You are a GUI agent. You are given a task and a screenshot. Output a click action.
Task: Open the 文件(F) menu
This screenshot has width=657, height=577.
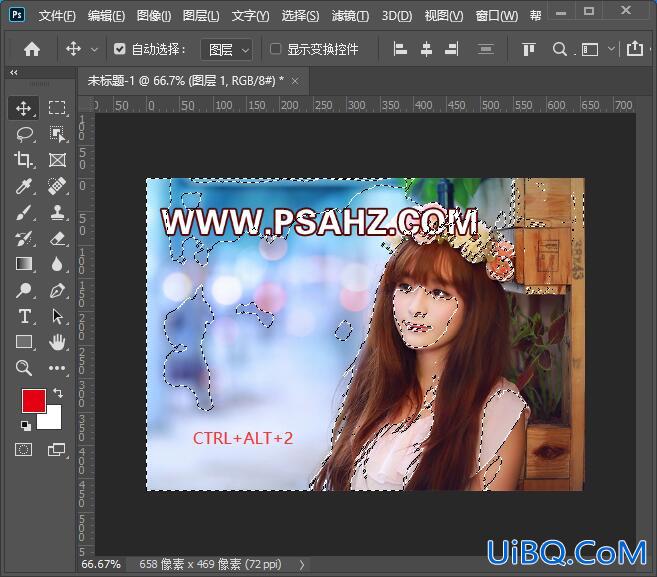pos(57,16)
